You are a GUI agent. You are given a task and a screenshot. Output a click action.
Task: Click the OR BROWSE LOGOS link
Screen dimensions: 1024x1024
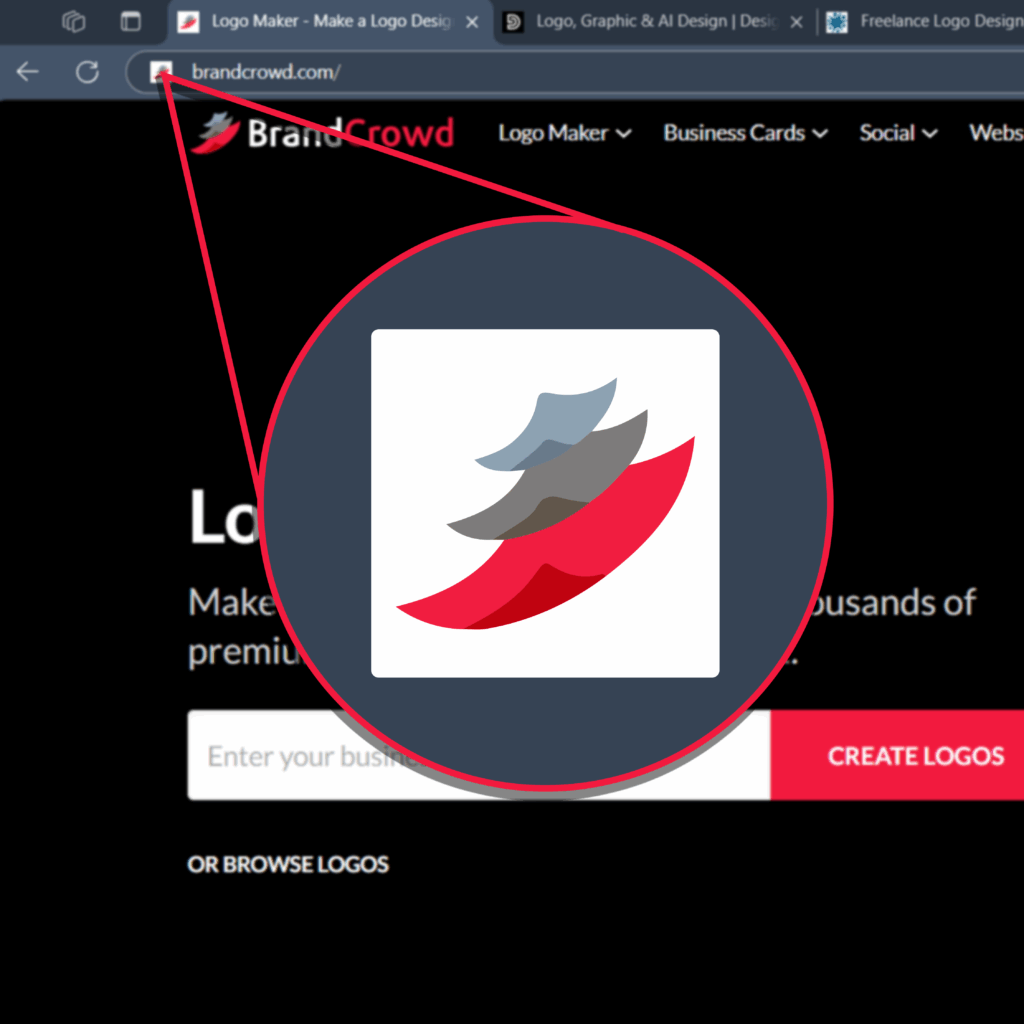coord(288,864)
